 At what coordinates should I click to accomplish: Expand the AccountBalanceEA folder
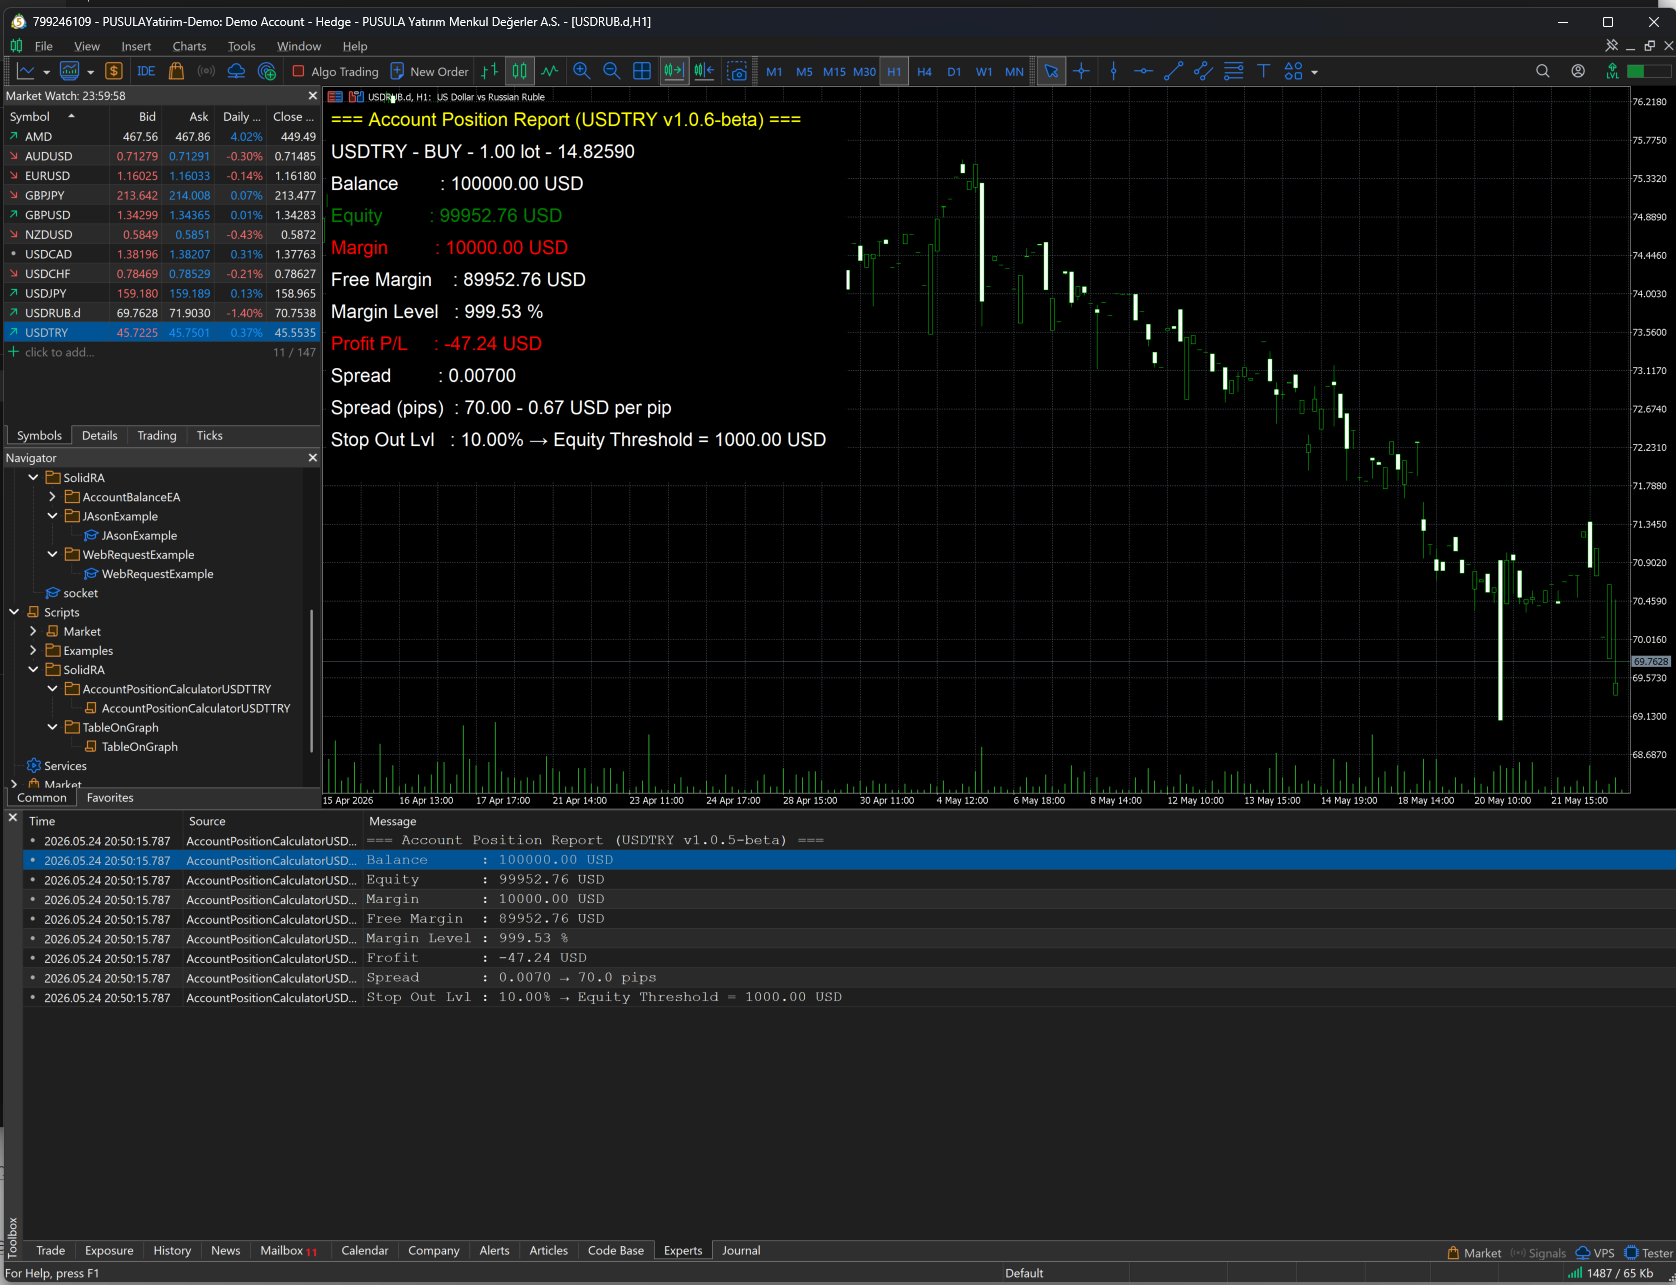tap(52, 497)
